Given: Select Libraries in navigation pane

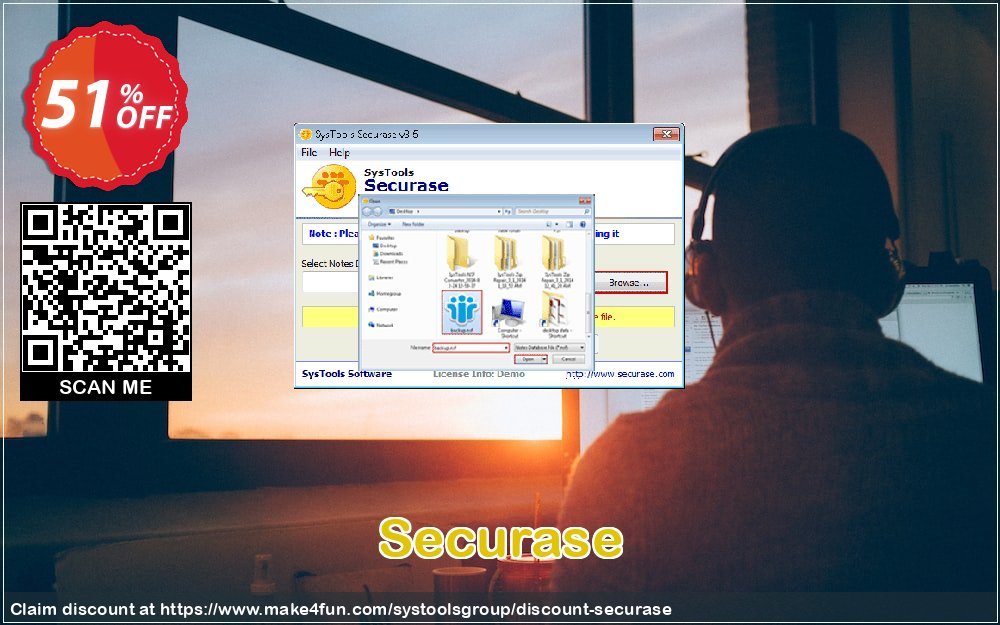Looking at the screenshot, I should pos(381,277).
